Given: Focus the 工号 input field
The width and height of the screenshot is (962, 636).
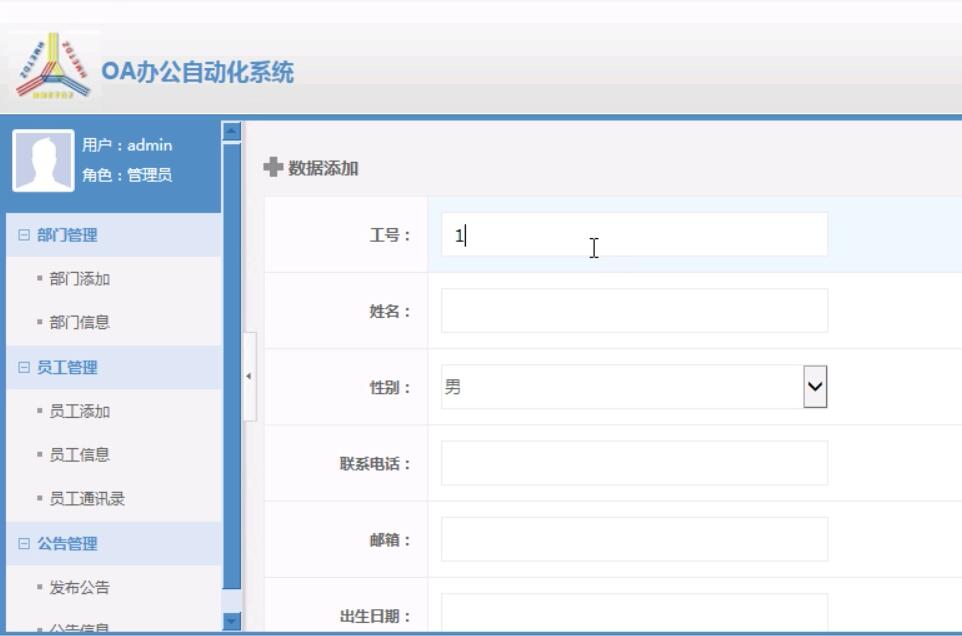Looking at the screenshot, I should point(634,235).
